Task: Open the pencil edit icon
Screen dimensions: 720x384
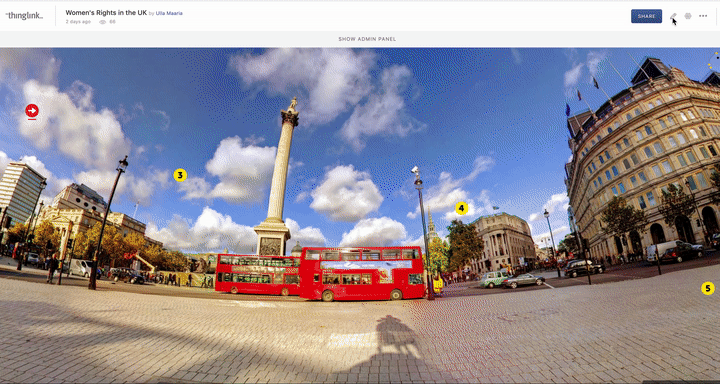Action: point(673,16)
